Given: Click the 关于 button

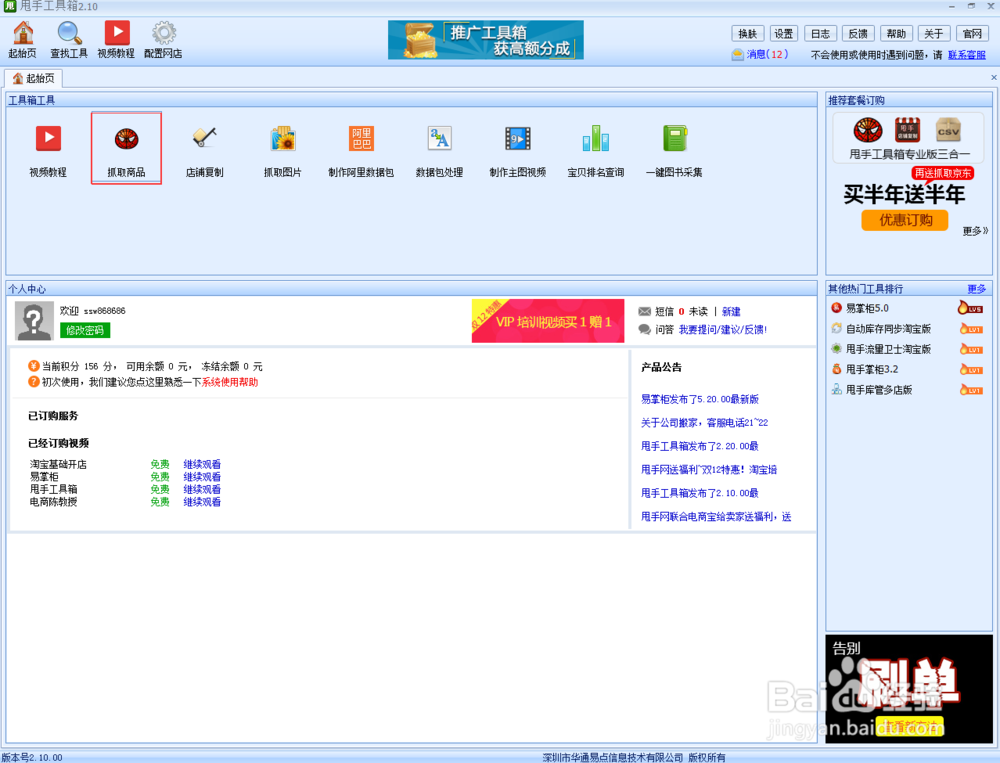Looking at the screenshot, I should pos(934,34).
